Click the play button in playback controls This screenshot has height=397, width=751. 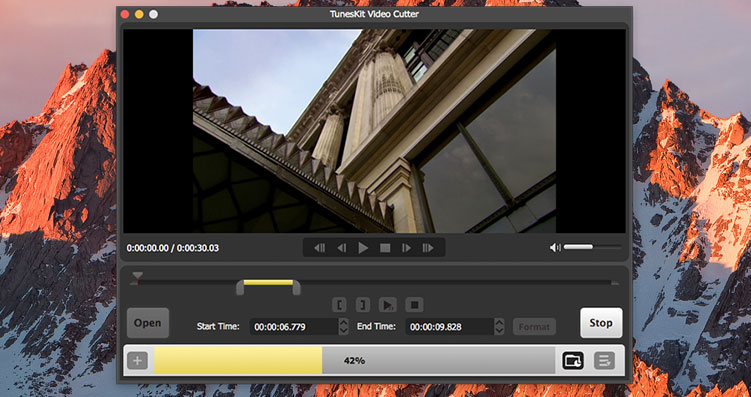pos(363,248)
